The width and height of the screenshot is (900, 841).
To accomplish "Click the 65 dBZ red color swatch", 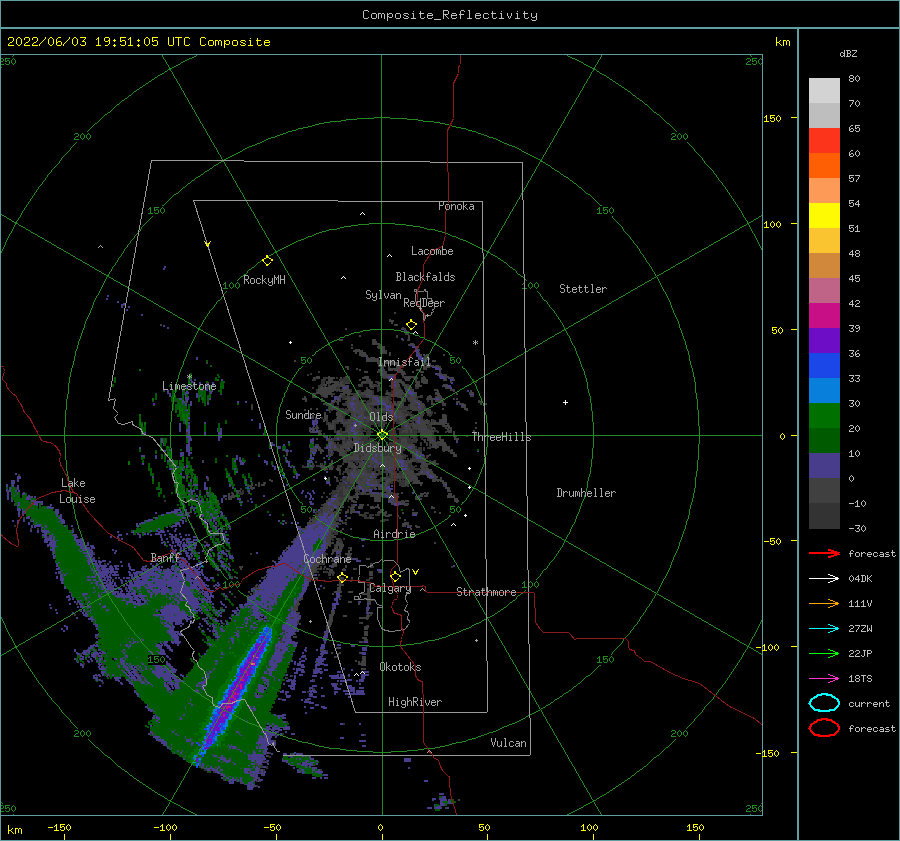I will click(824, 140).
